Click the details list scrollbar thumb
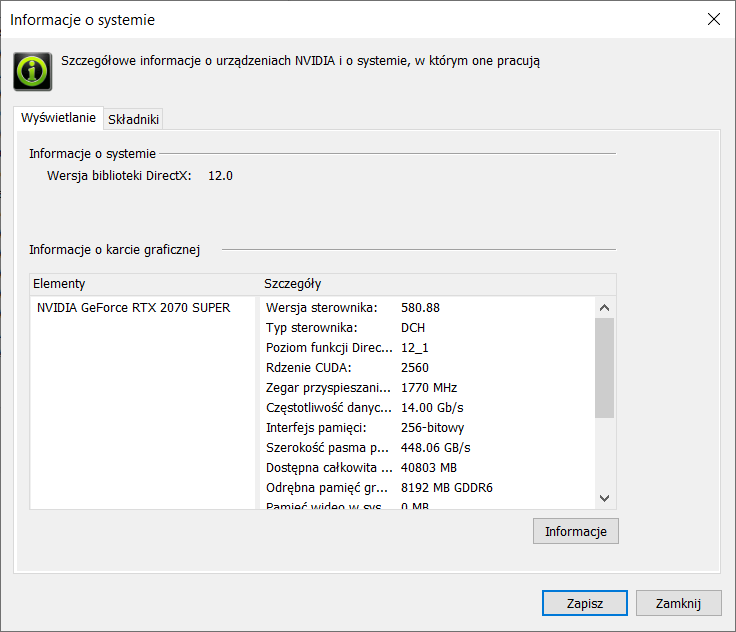 604,367
